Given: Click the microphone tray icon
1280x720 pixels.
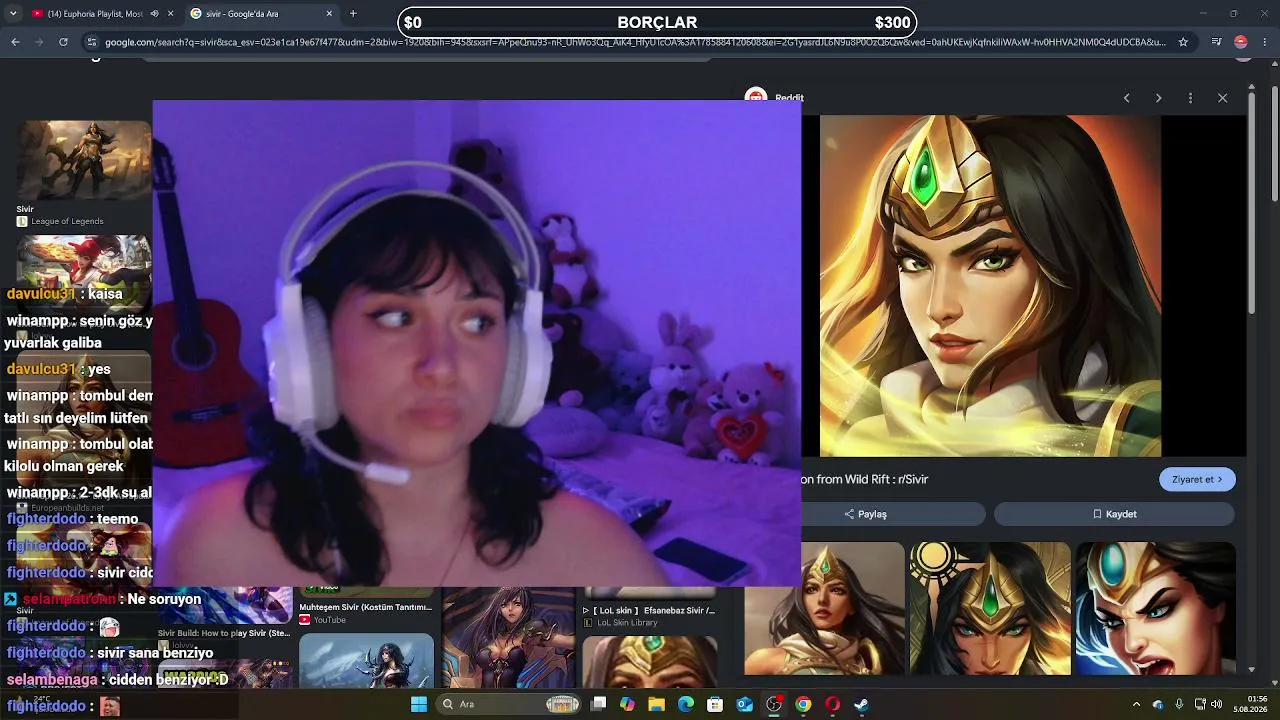Looking at the screenshot, I should click(x=1179, y=704).
